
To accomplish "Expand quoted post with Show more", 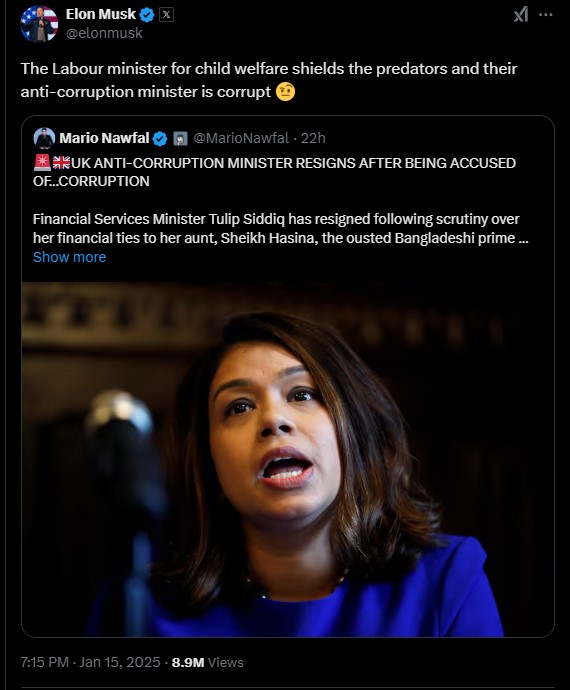I will pyautogui.click(x=70, y=257).
